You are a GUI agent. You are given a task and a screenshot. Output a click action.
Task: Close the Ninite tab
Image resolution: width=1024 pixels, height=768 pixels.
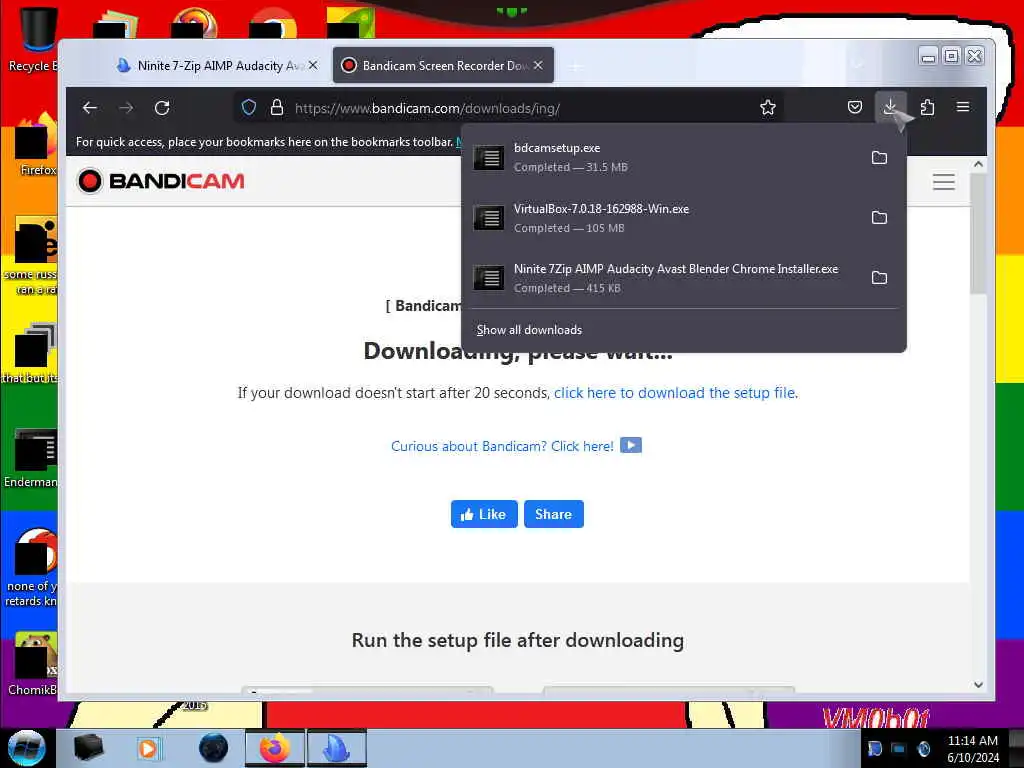point(313,65)
